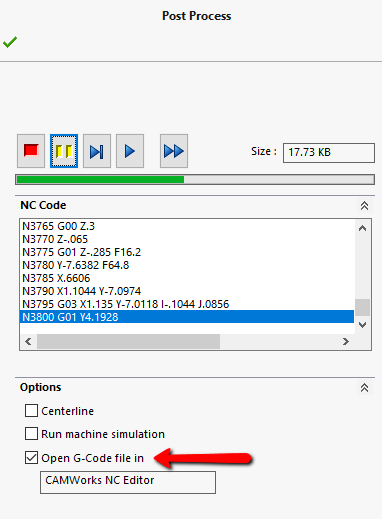
Task: Collapse the Options section
Action: (364, 387)
